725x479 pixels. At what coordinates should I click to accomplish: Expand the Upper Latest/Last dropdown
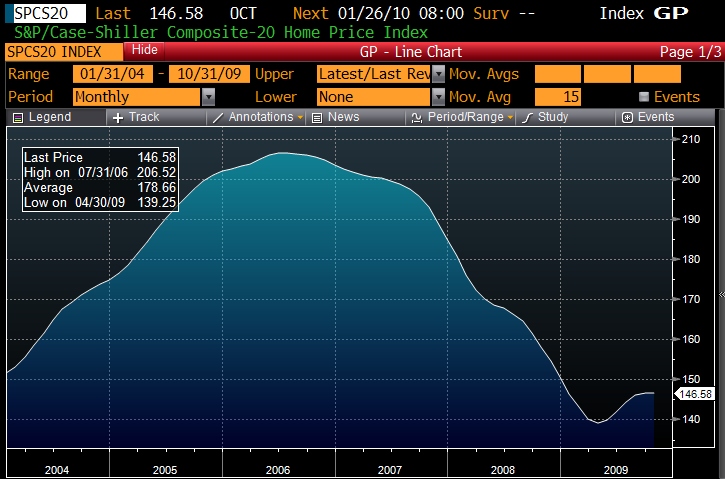click(438, 75)
